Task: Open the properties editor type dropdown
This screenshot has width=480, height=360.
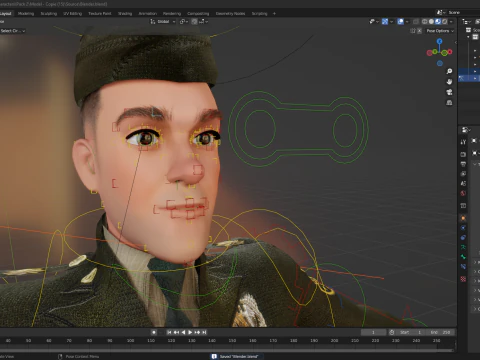Action: [466, 130]
